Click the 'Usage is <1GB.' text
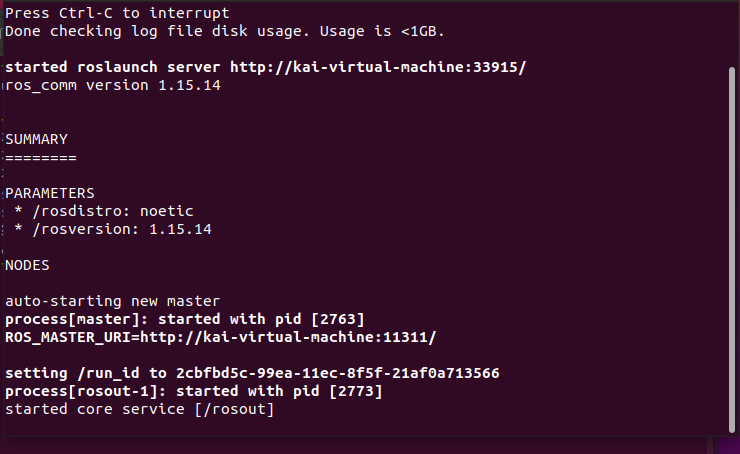 (382, 32)
